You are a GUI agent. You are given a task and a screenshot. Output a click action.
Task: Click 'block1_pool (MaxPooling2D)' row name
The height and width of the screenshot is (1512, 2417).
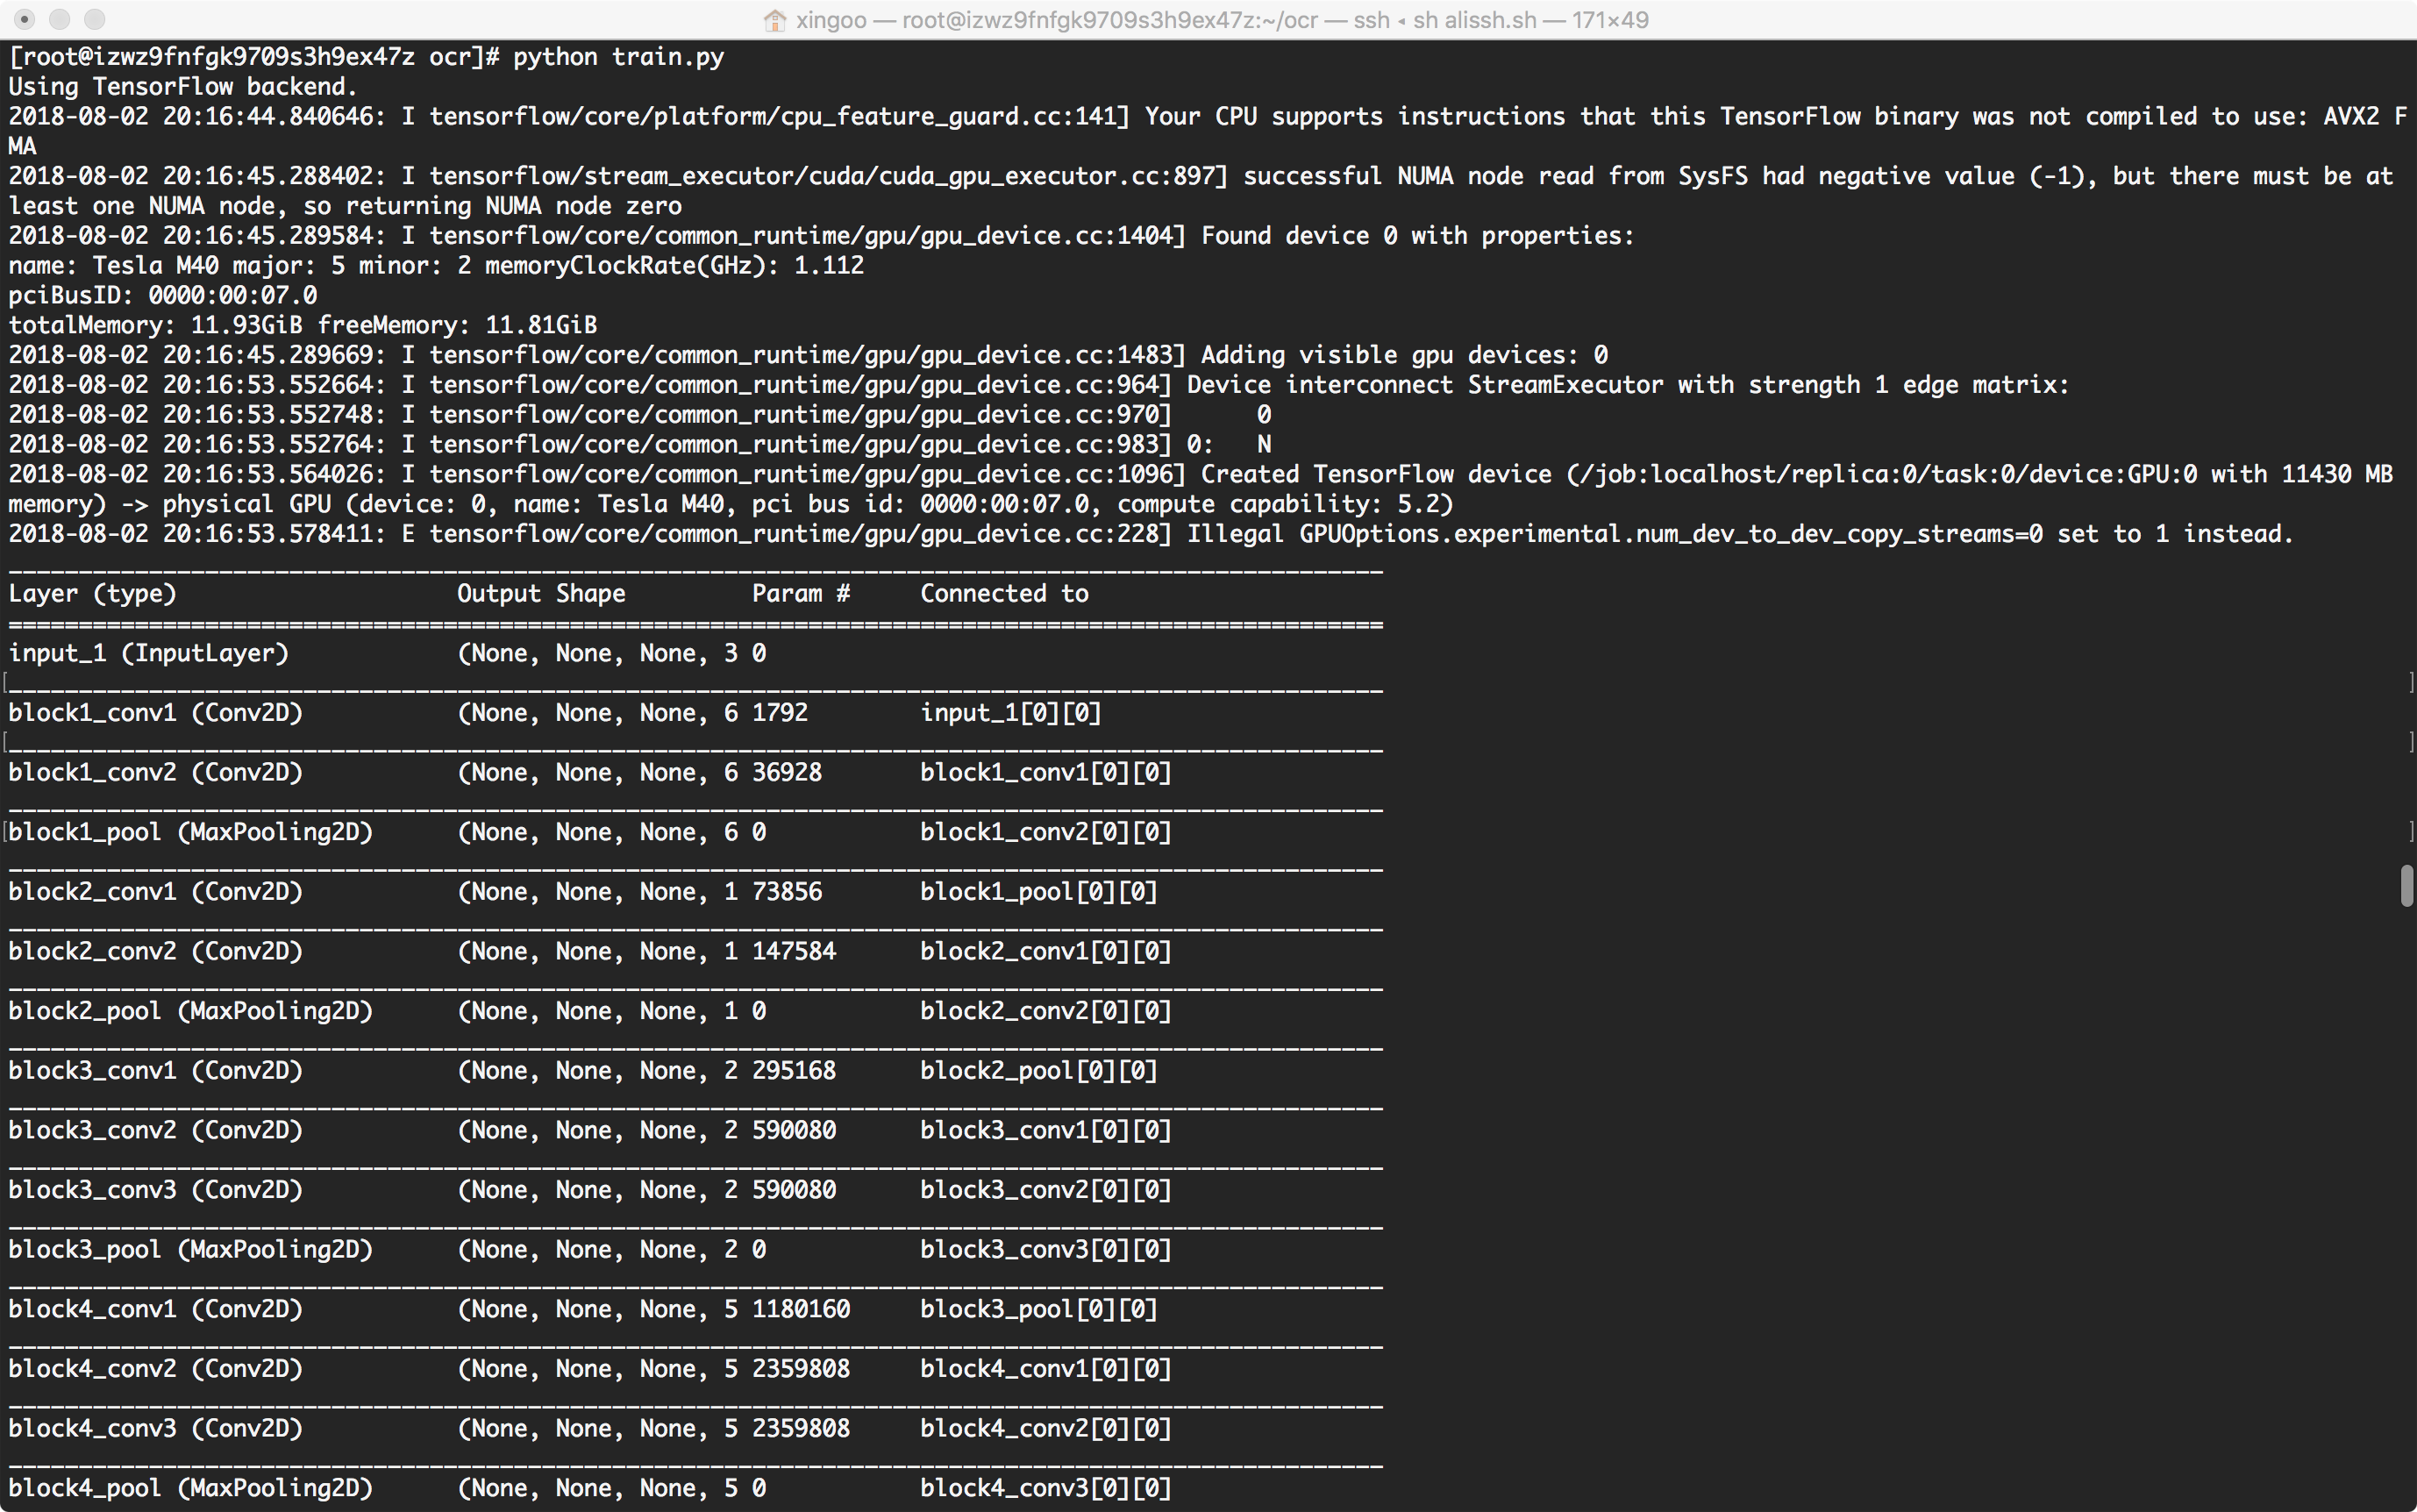(x=190, y=833)
